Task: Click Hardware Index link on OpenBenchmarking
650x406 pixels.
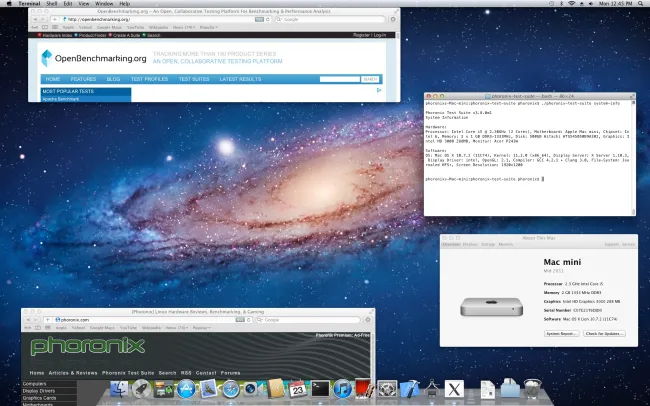Action: coord(55,35)
